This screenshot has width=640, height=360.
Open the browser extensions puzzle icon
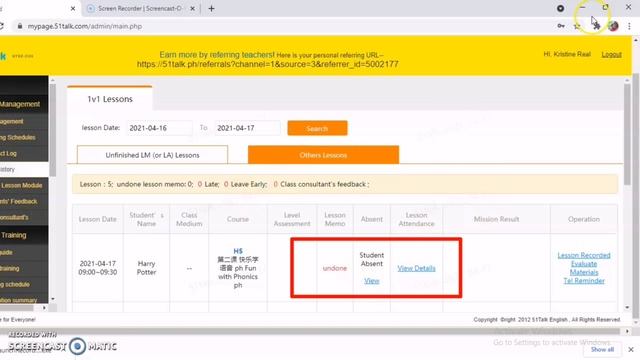[596, 26]
